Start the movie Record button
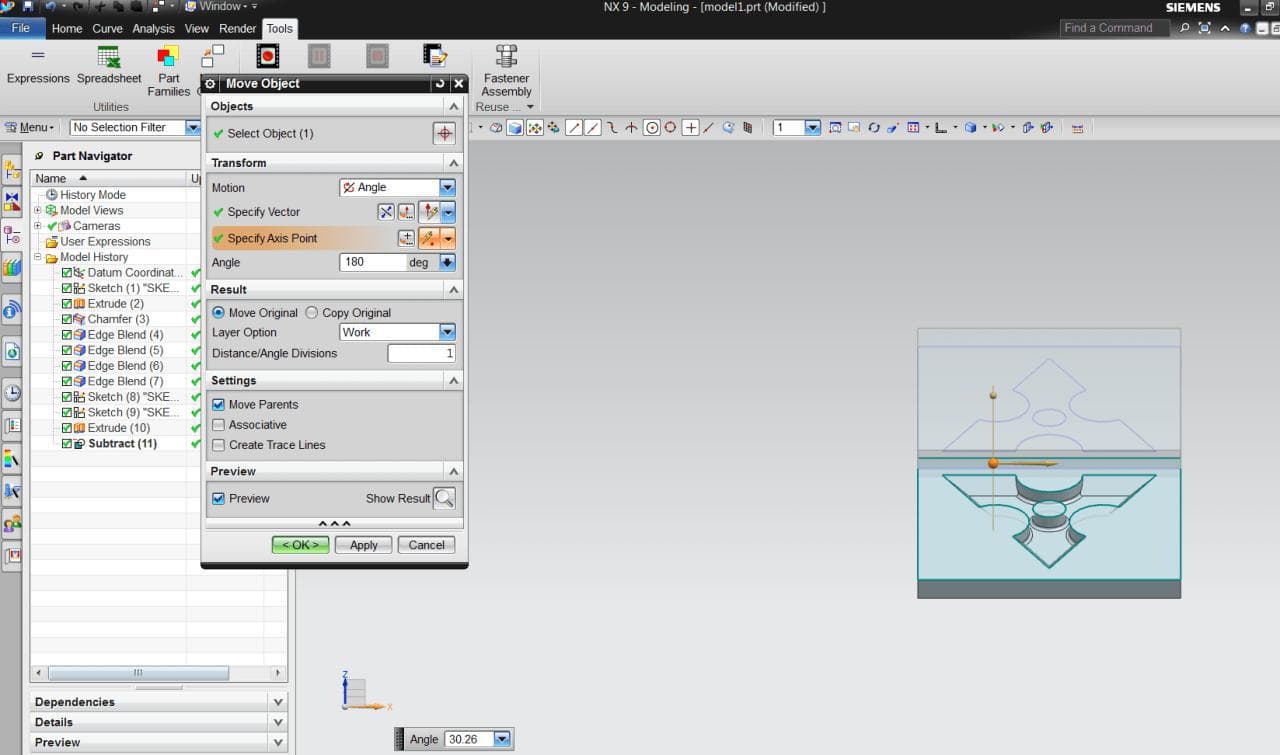 click(x=267, y=56)
